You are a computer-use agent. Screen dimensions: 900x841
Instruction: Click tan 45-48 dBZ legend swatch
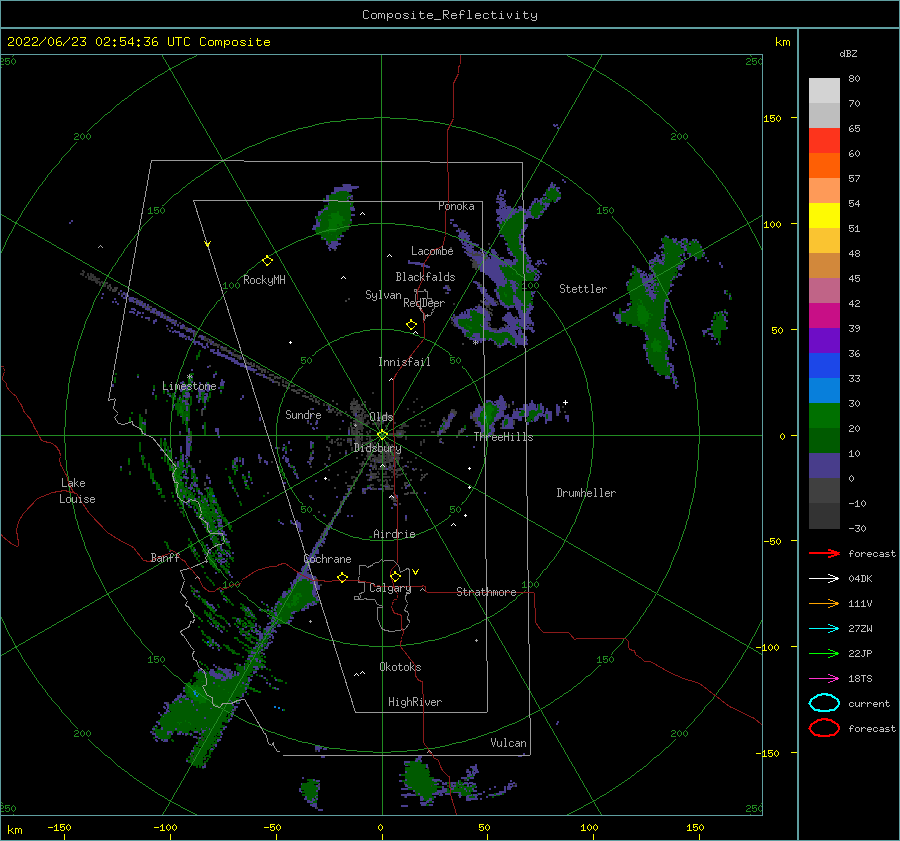(x=824, y=266)
